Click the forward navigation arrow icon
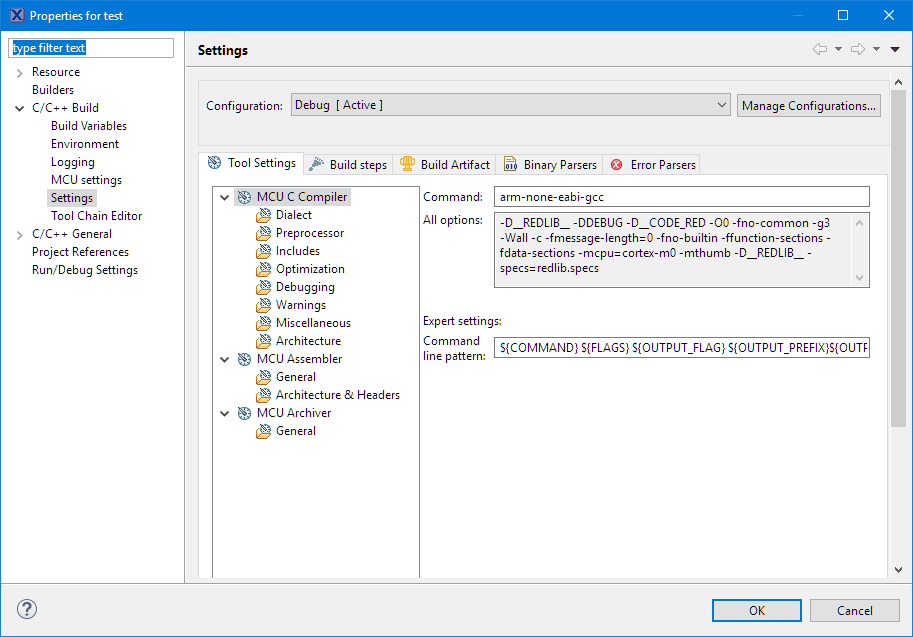The height and width of the screenshot is (637, 913). [x=857, y=49]
